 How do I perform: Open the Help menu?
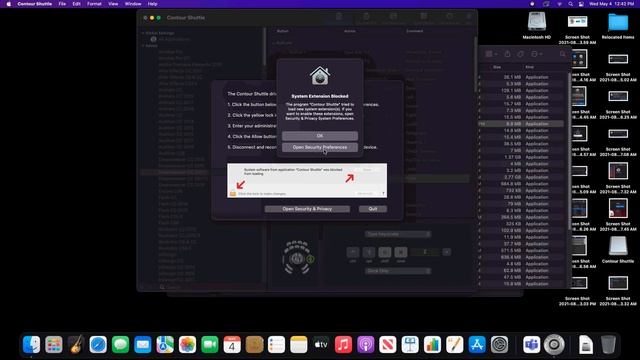(x=152, y=4)
